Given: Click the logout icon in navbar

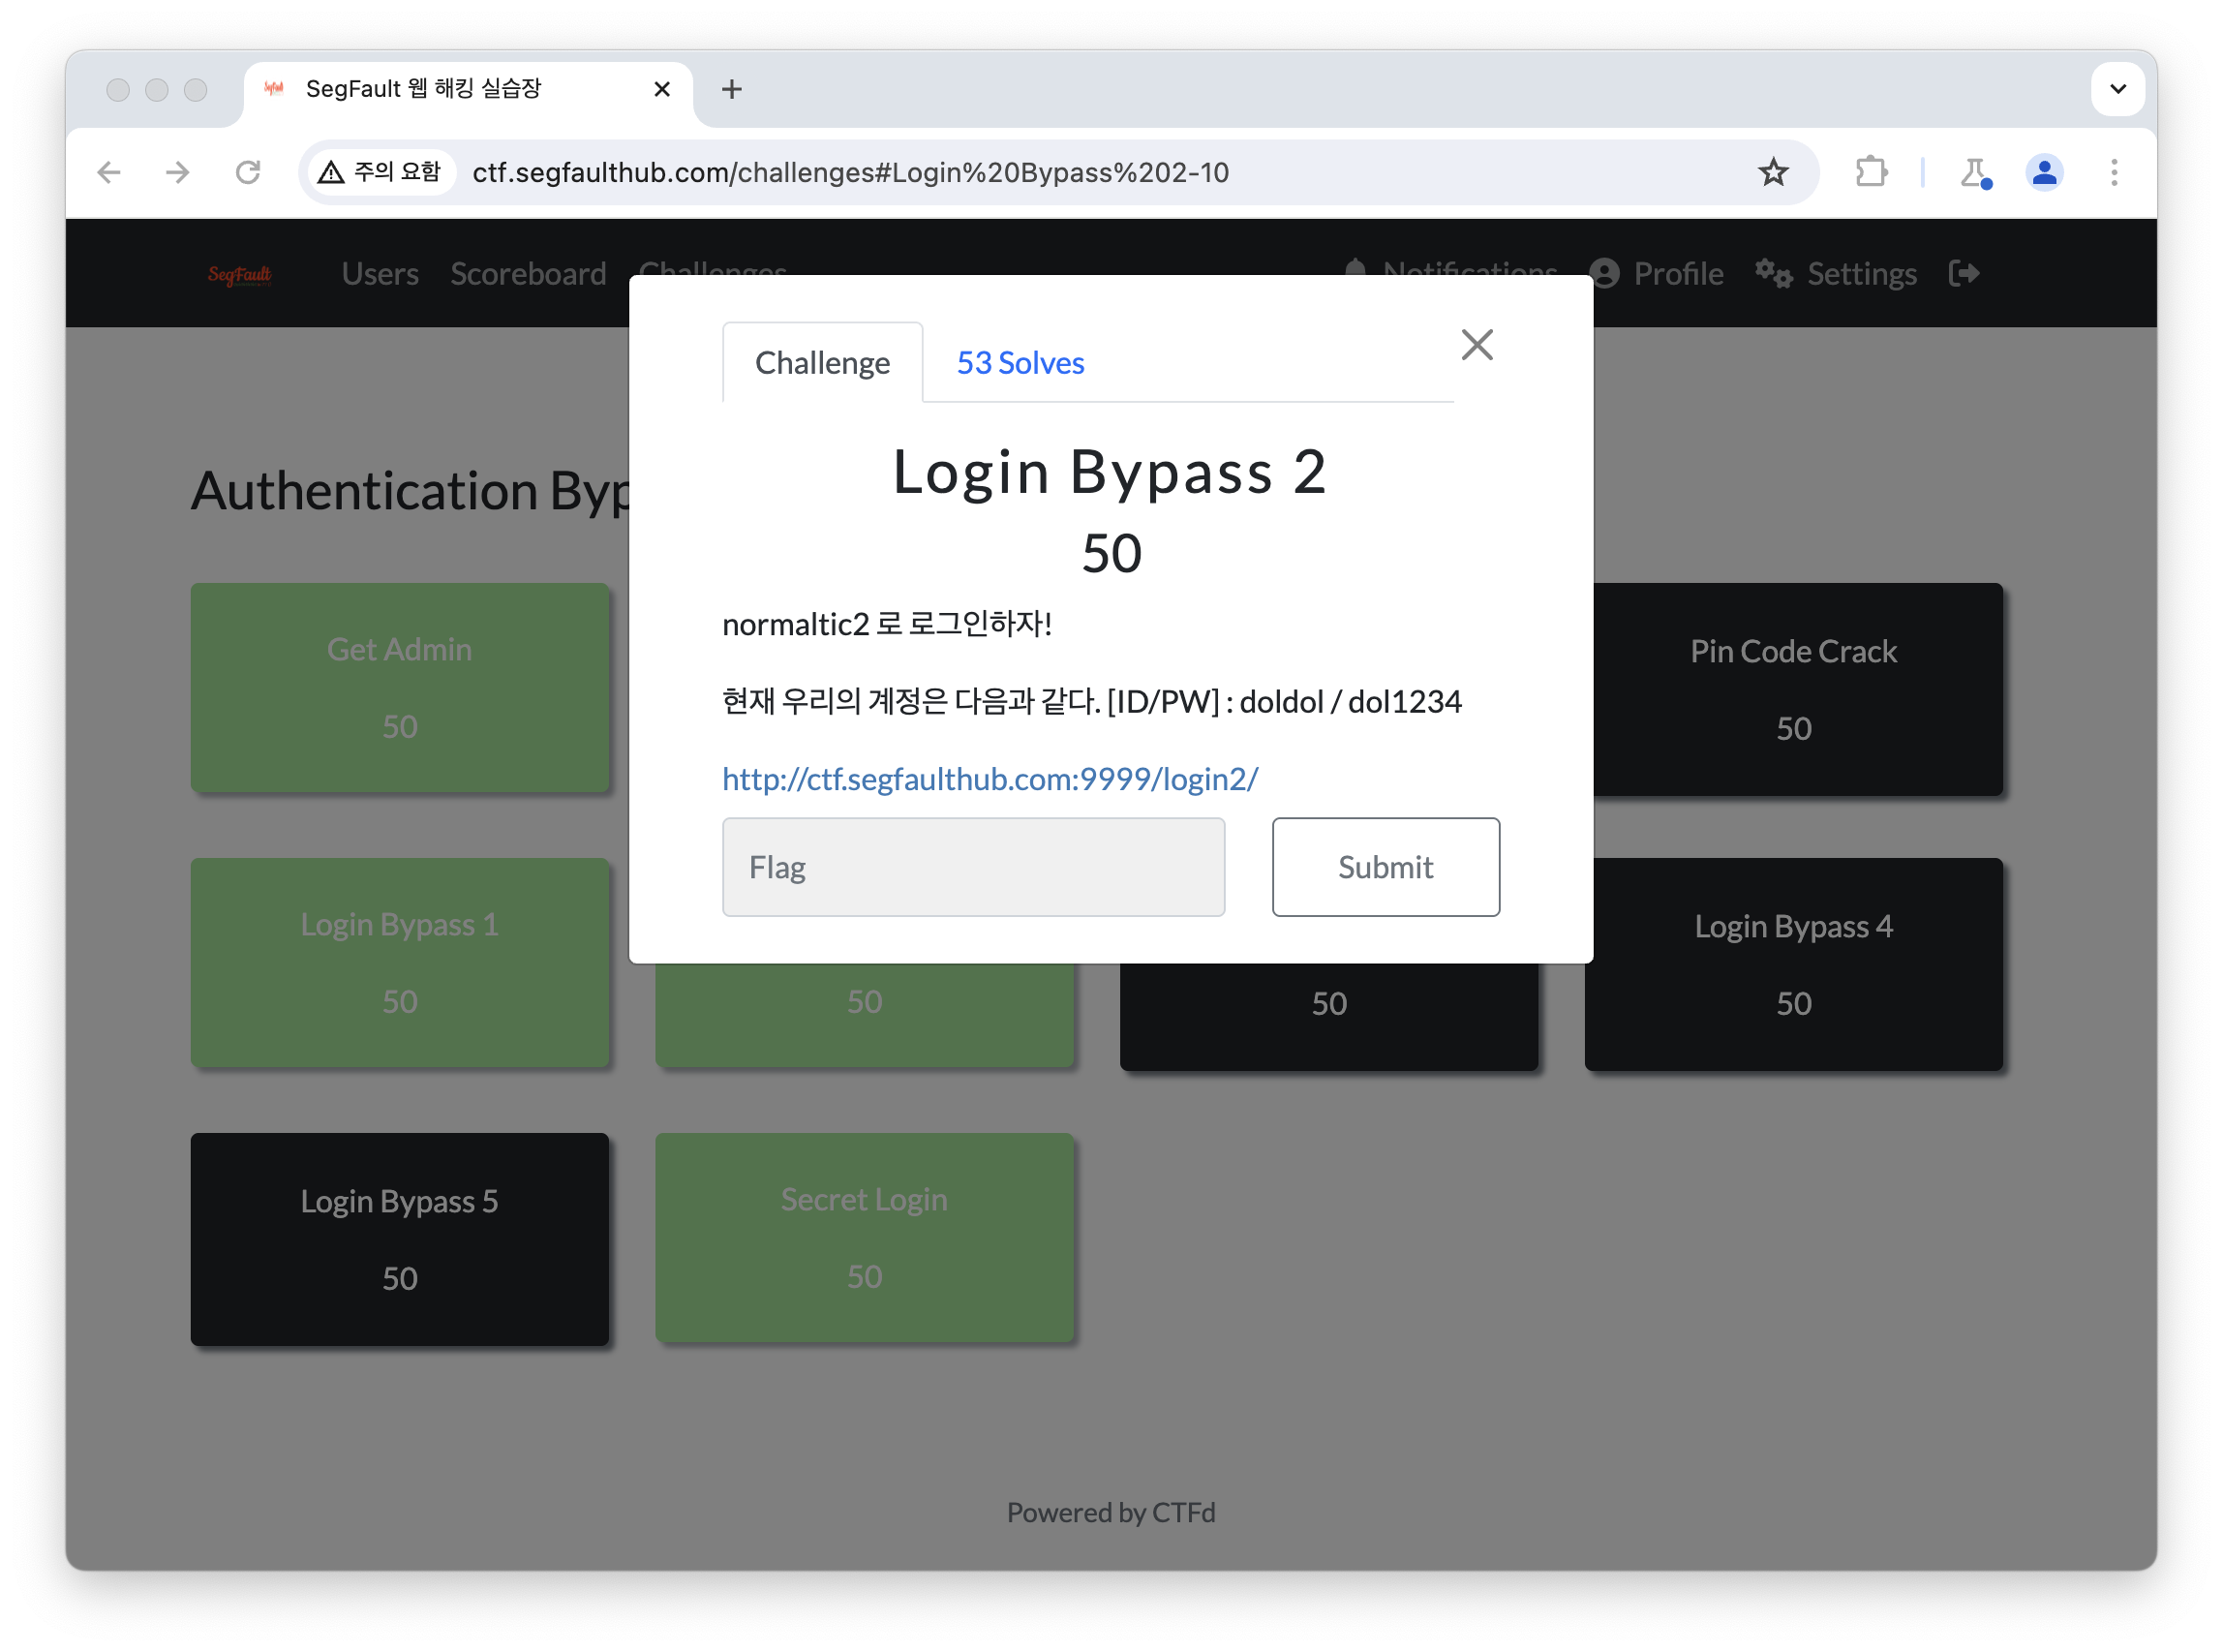Looking at the screenshot, I should 1963,273.
